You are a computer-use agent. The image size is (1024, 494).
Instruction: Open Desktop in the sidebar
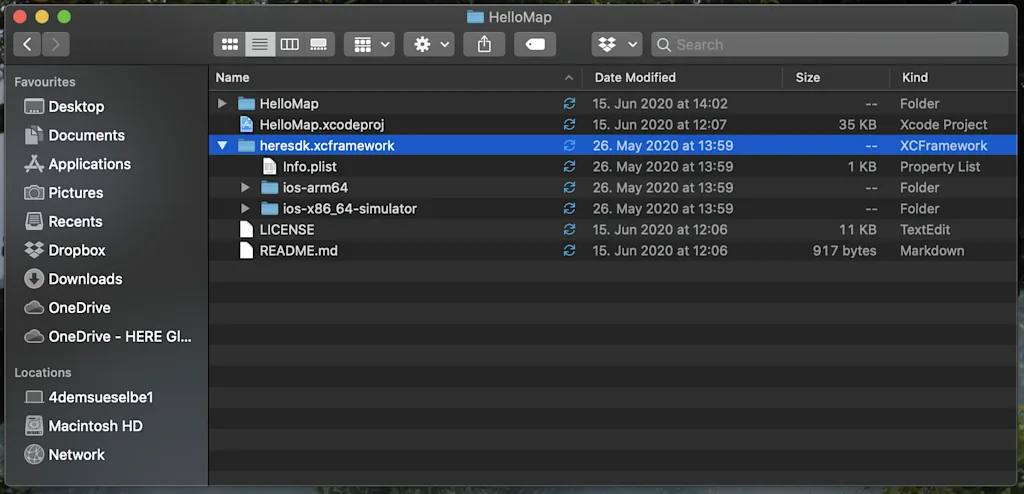tap(76, 107)
